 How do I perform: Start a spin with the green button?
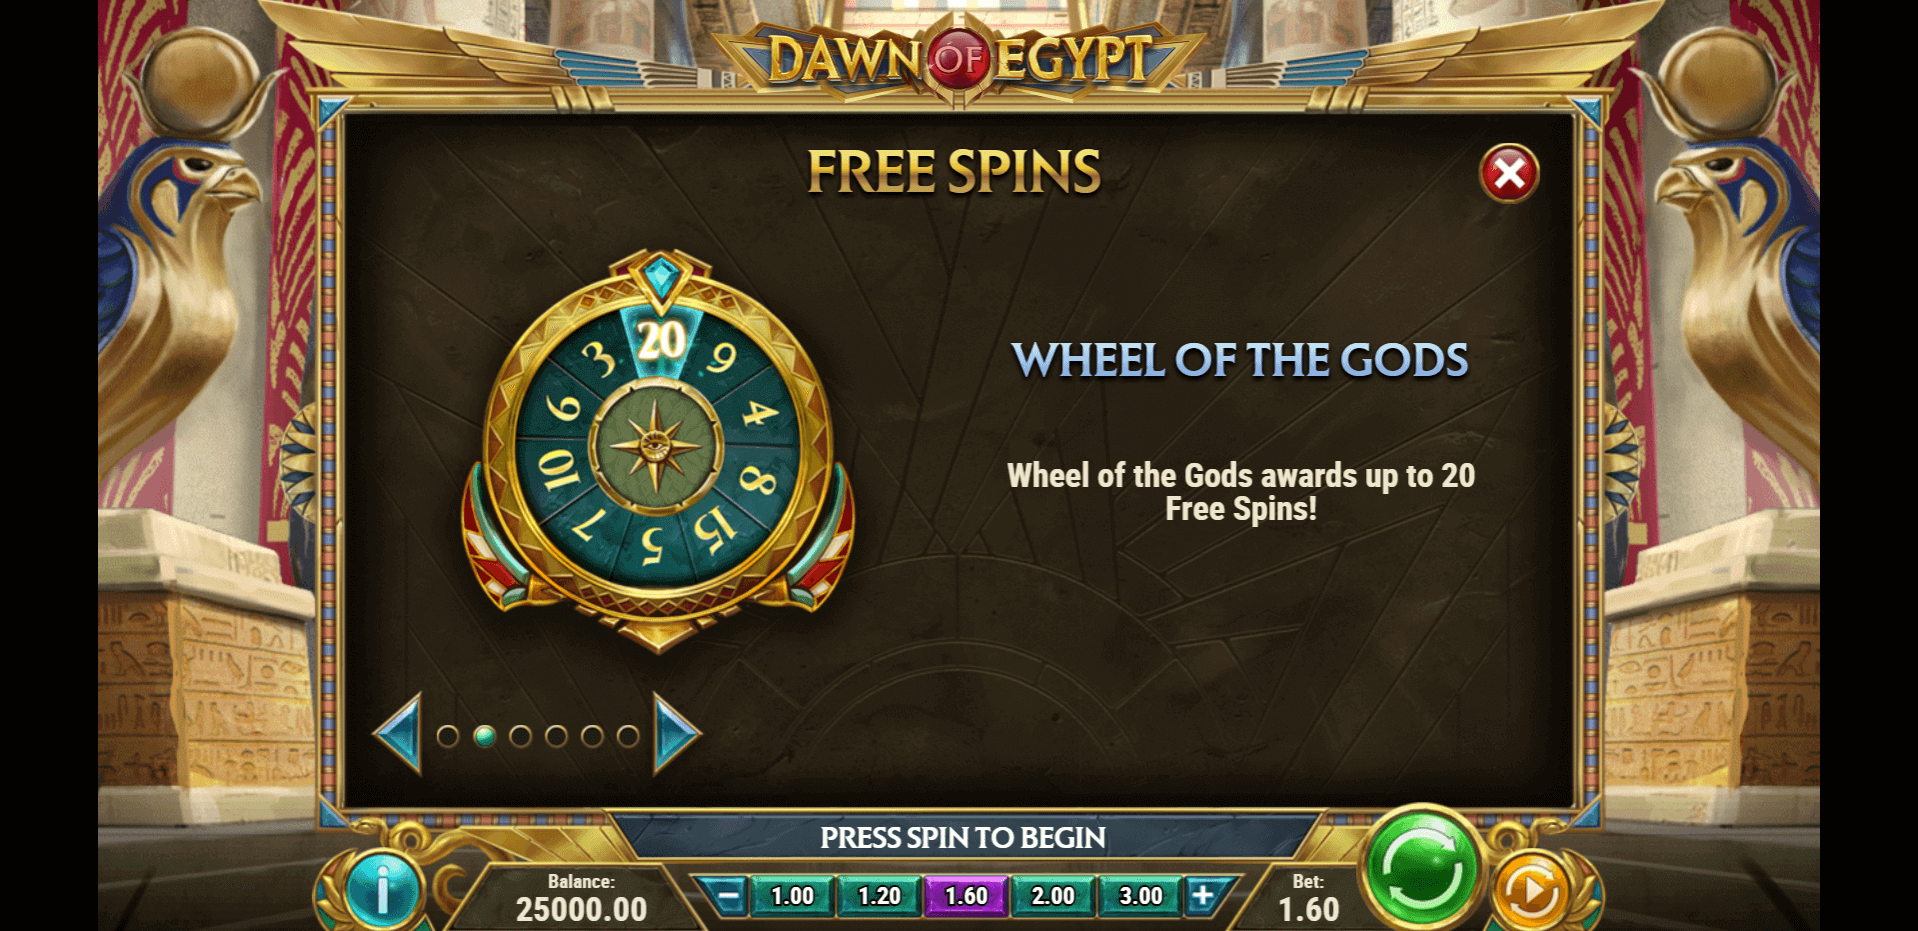[x=1421, y=866]
